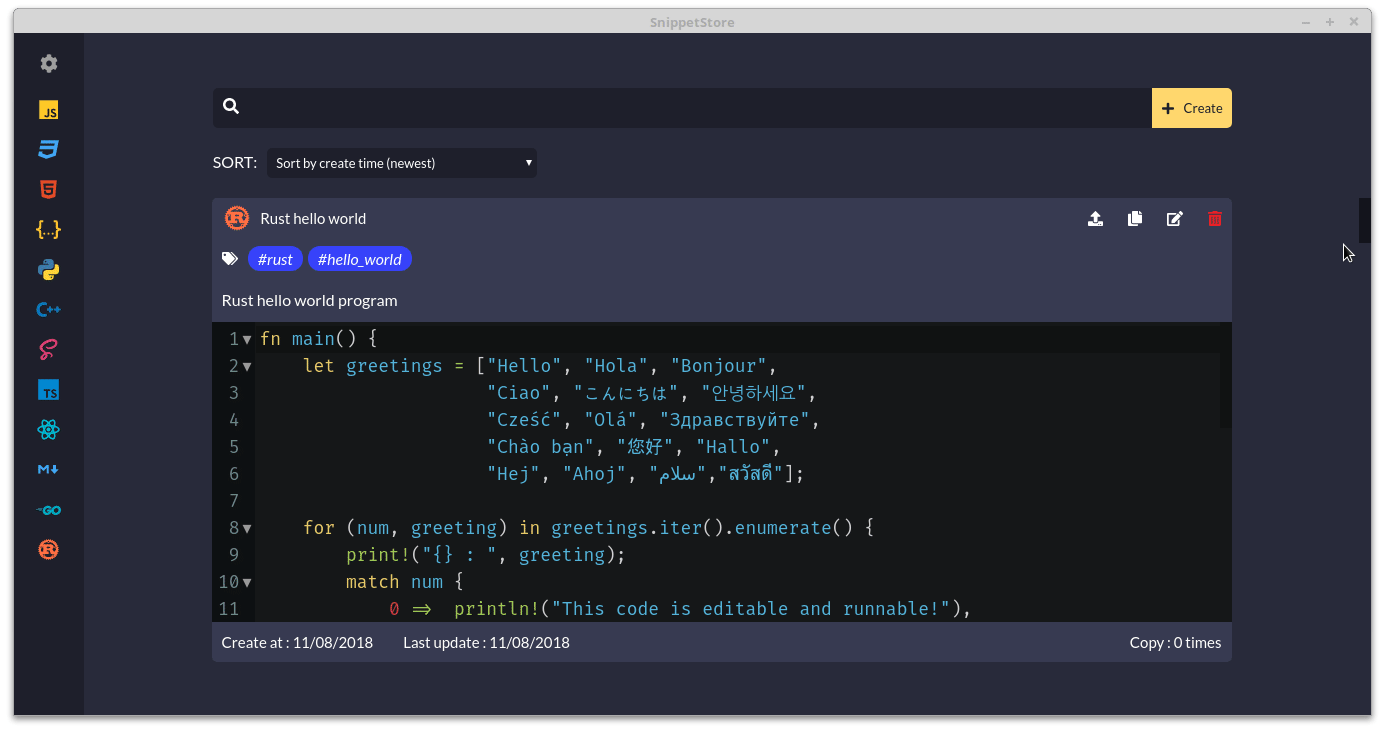Select the Rust icon in sidebar

click(49, 549)
